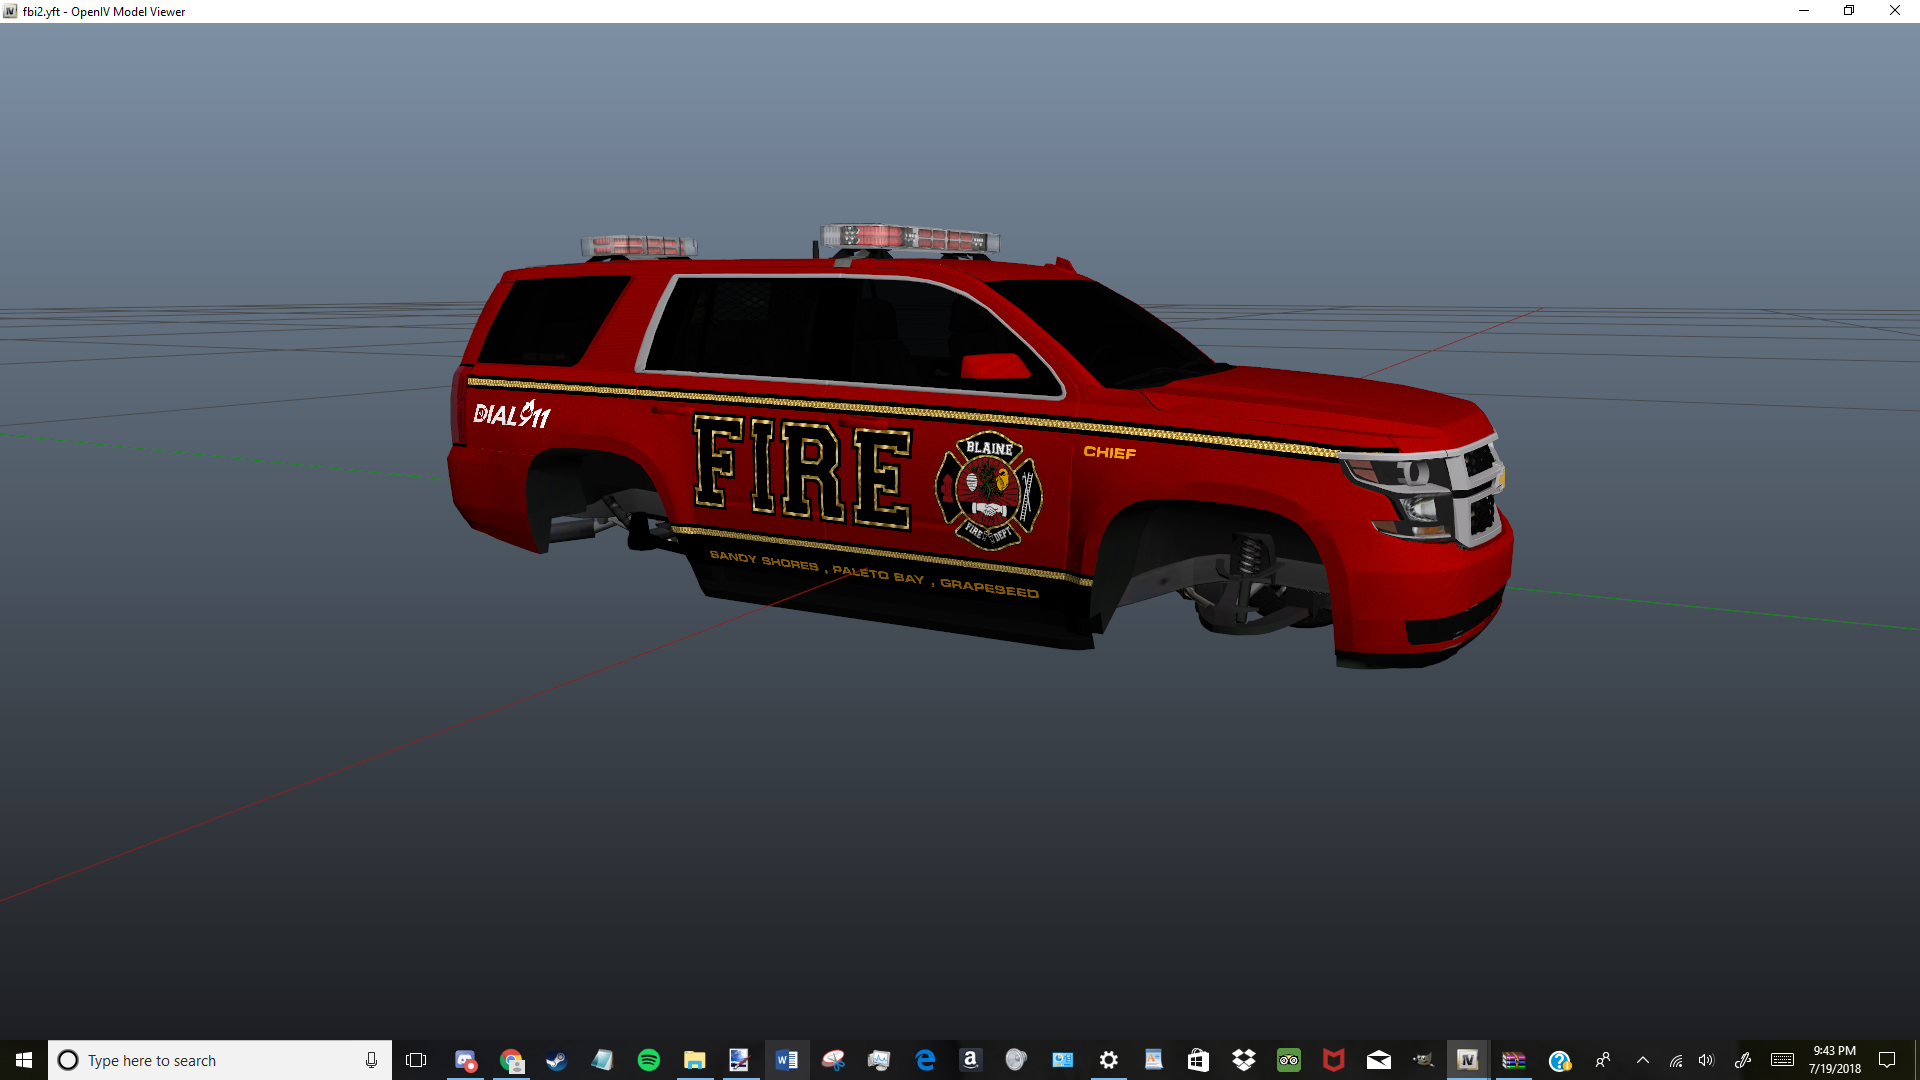Click the Windows Start button

[x=24, y=1060]
